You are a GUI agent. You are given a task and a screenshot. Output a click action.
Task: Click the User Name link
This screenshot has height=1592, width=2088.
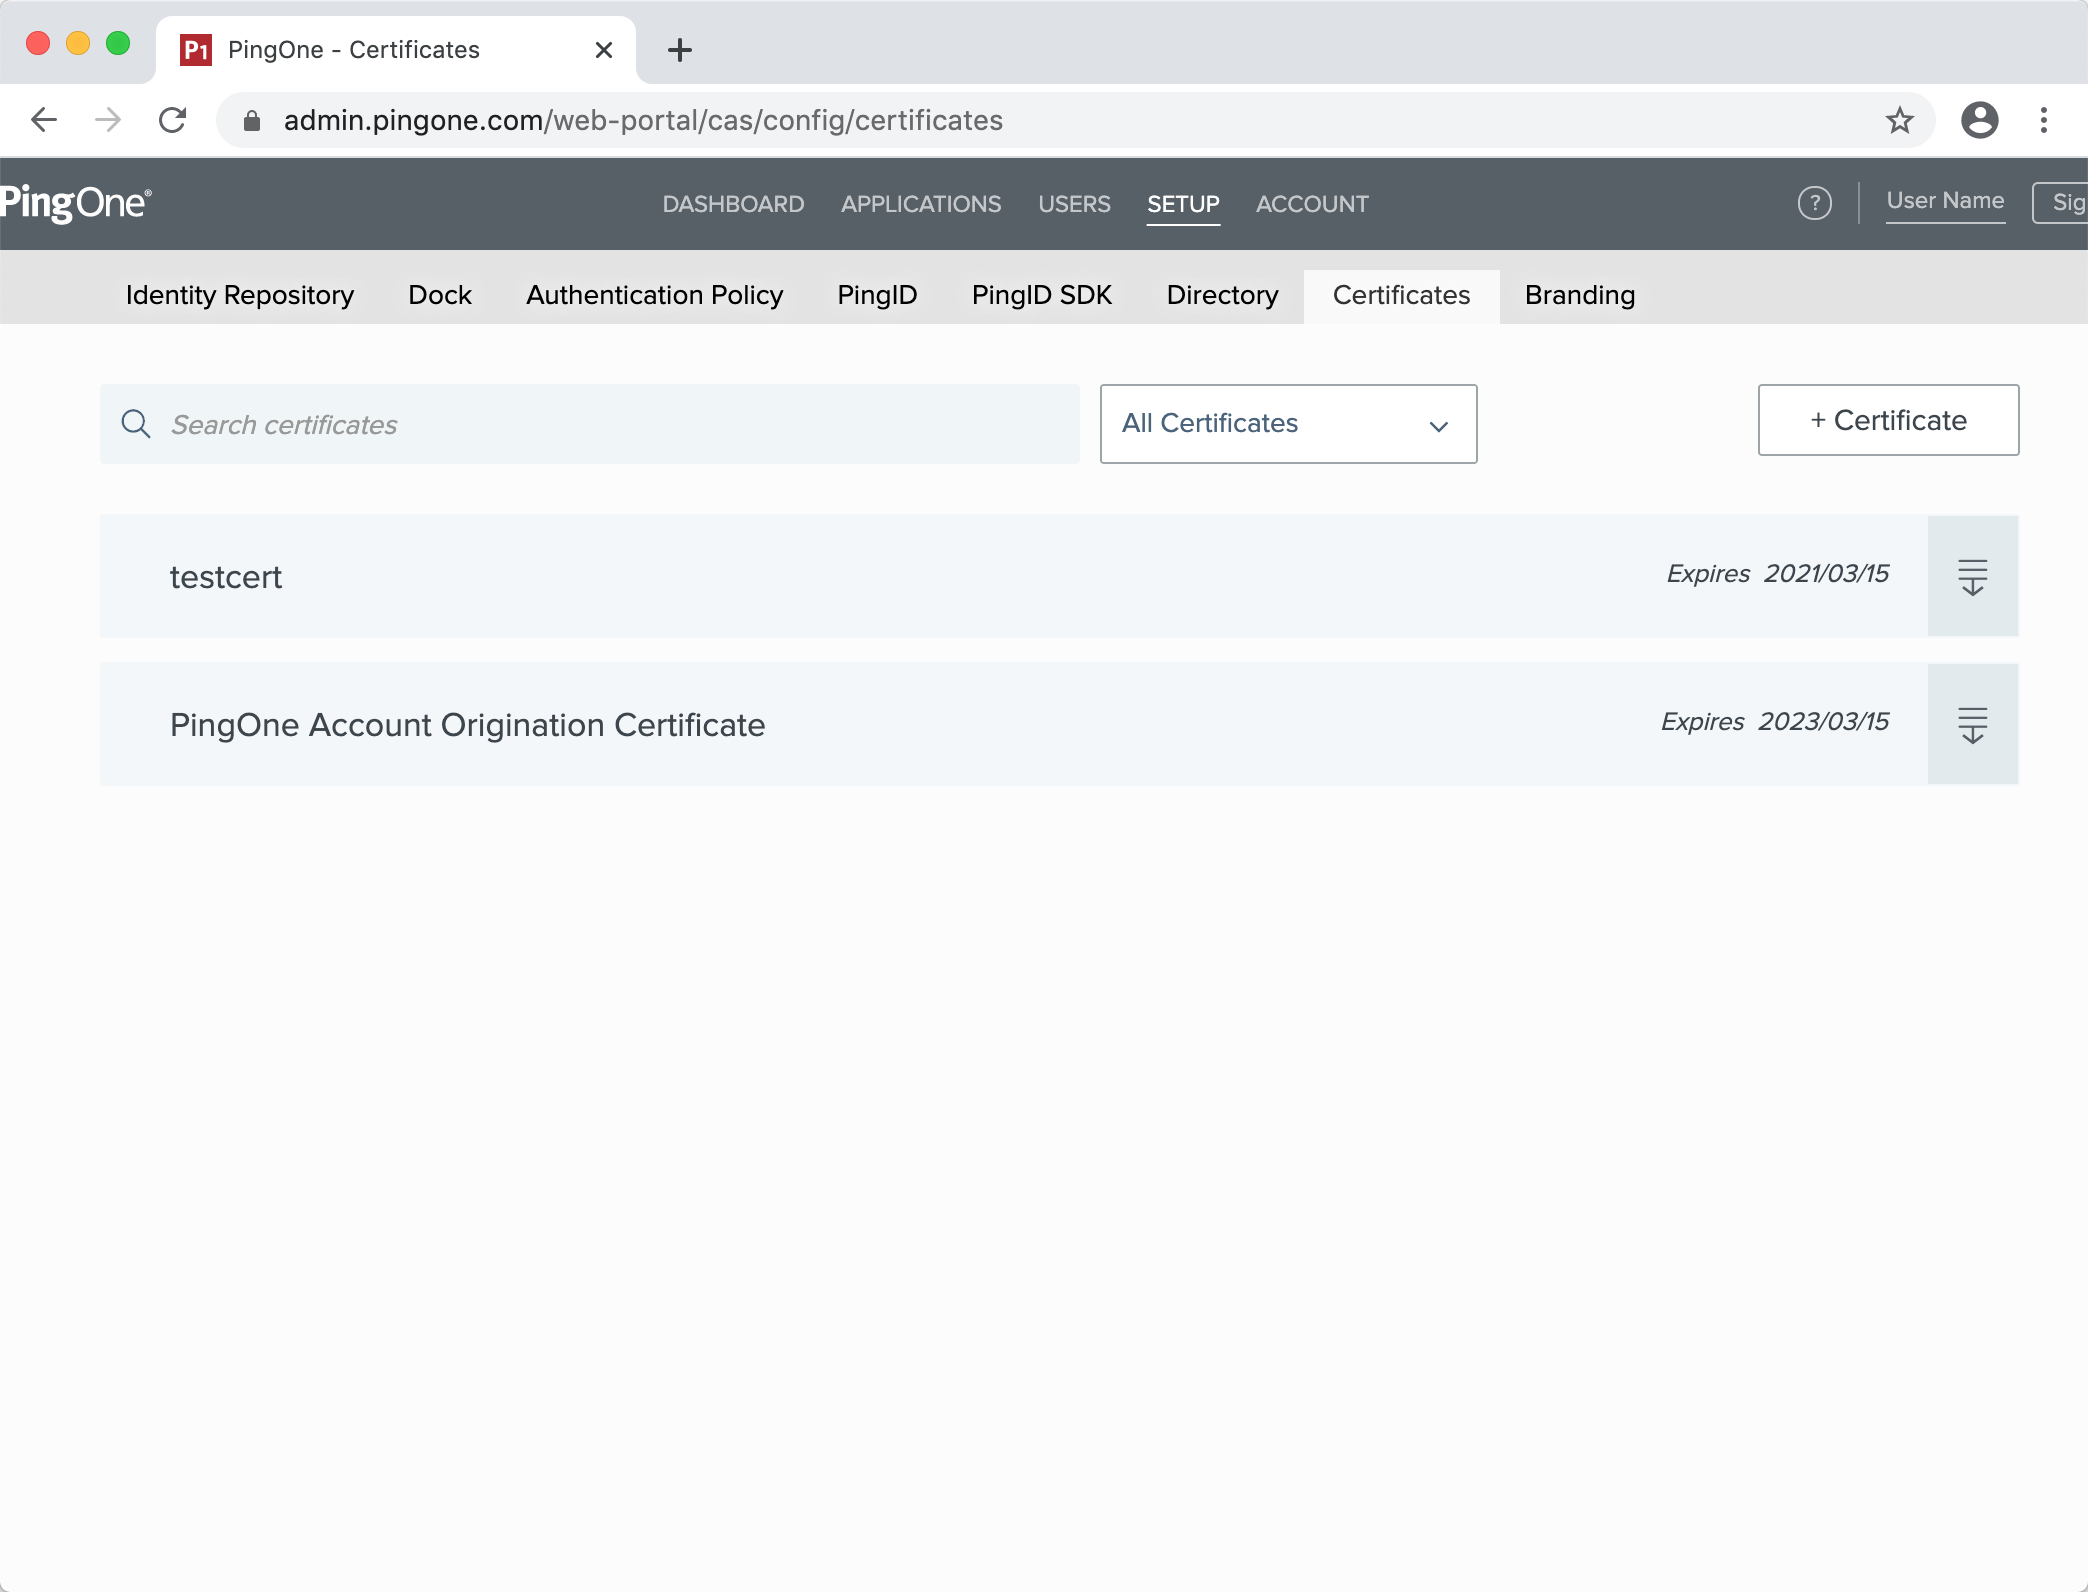click(1945, 201)
